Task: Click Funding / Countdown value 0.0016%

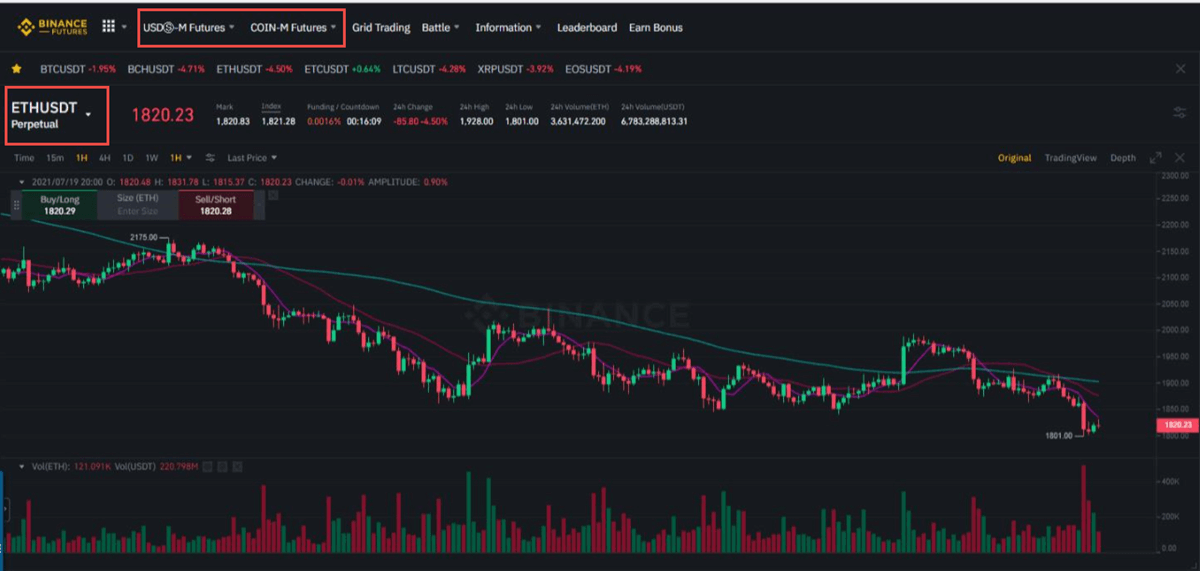Action: [x=323, y=121]
